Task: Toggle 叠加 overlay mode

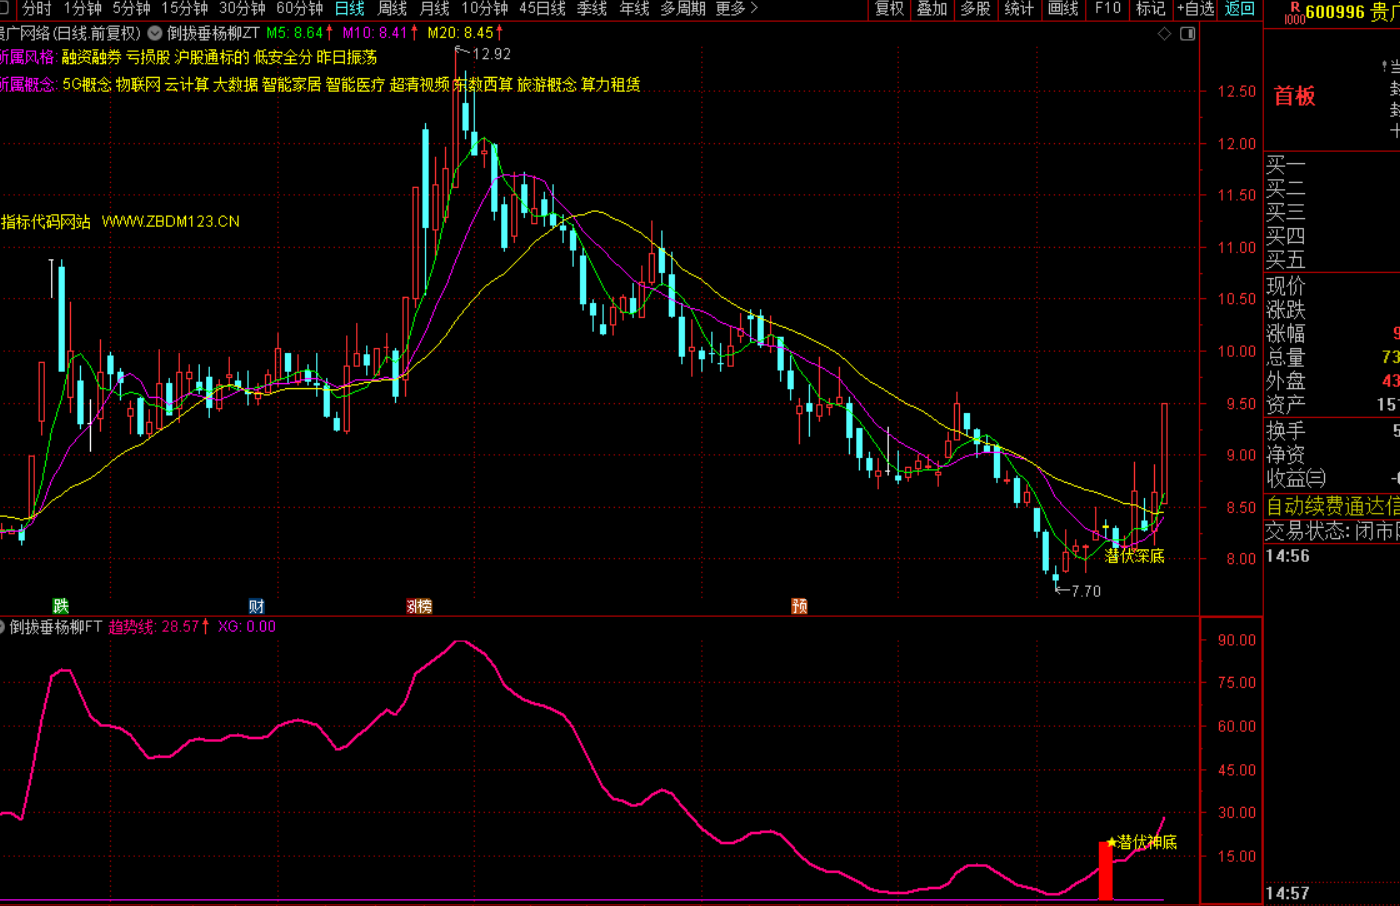Action: click(932, 9)
